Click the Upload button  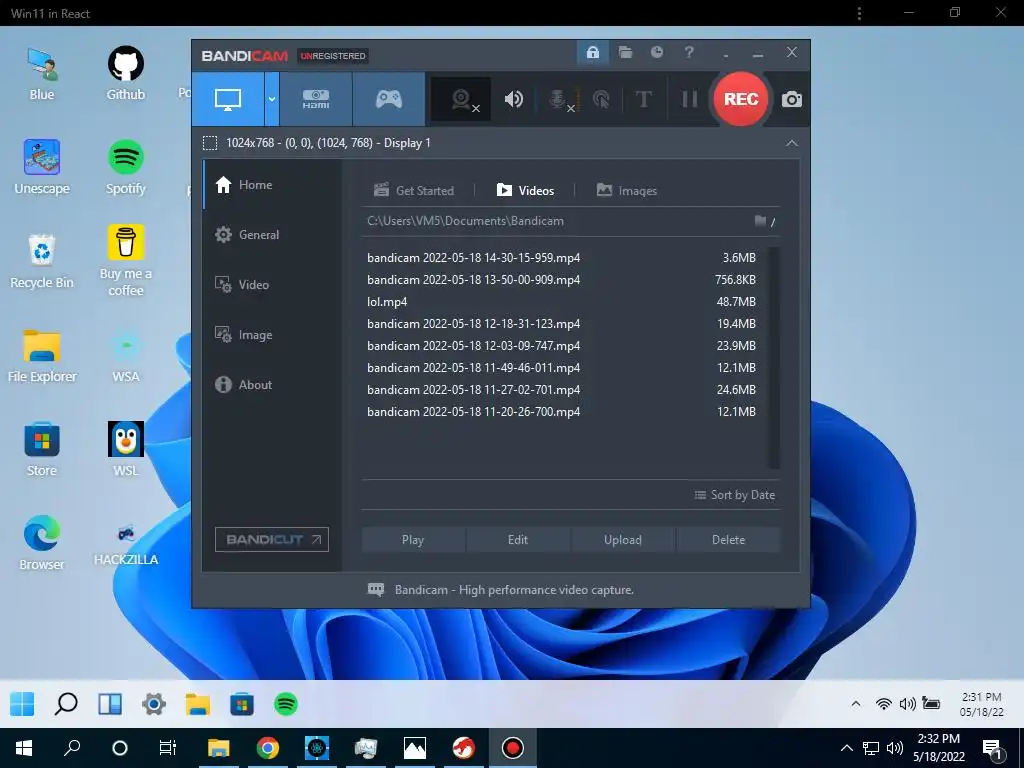pyautogui.click(x=623, y=540)
